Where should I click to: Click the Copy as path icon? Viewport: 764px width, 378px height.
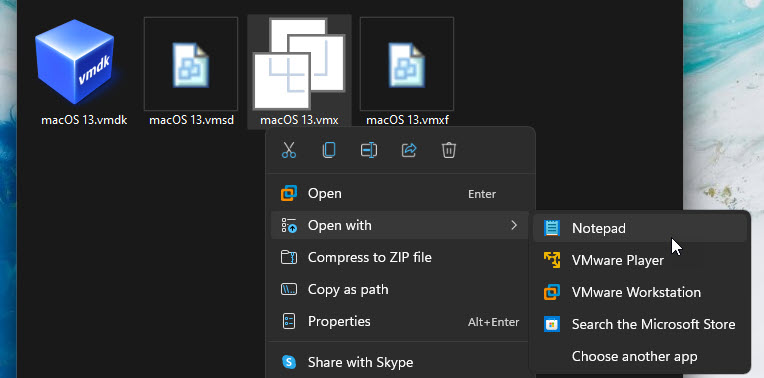tap(289, 289)
